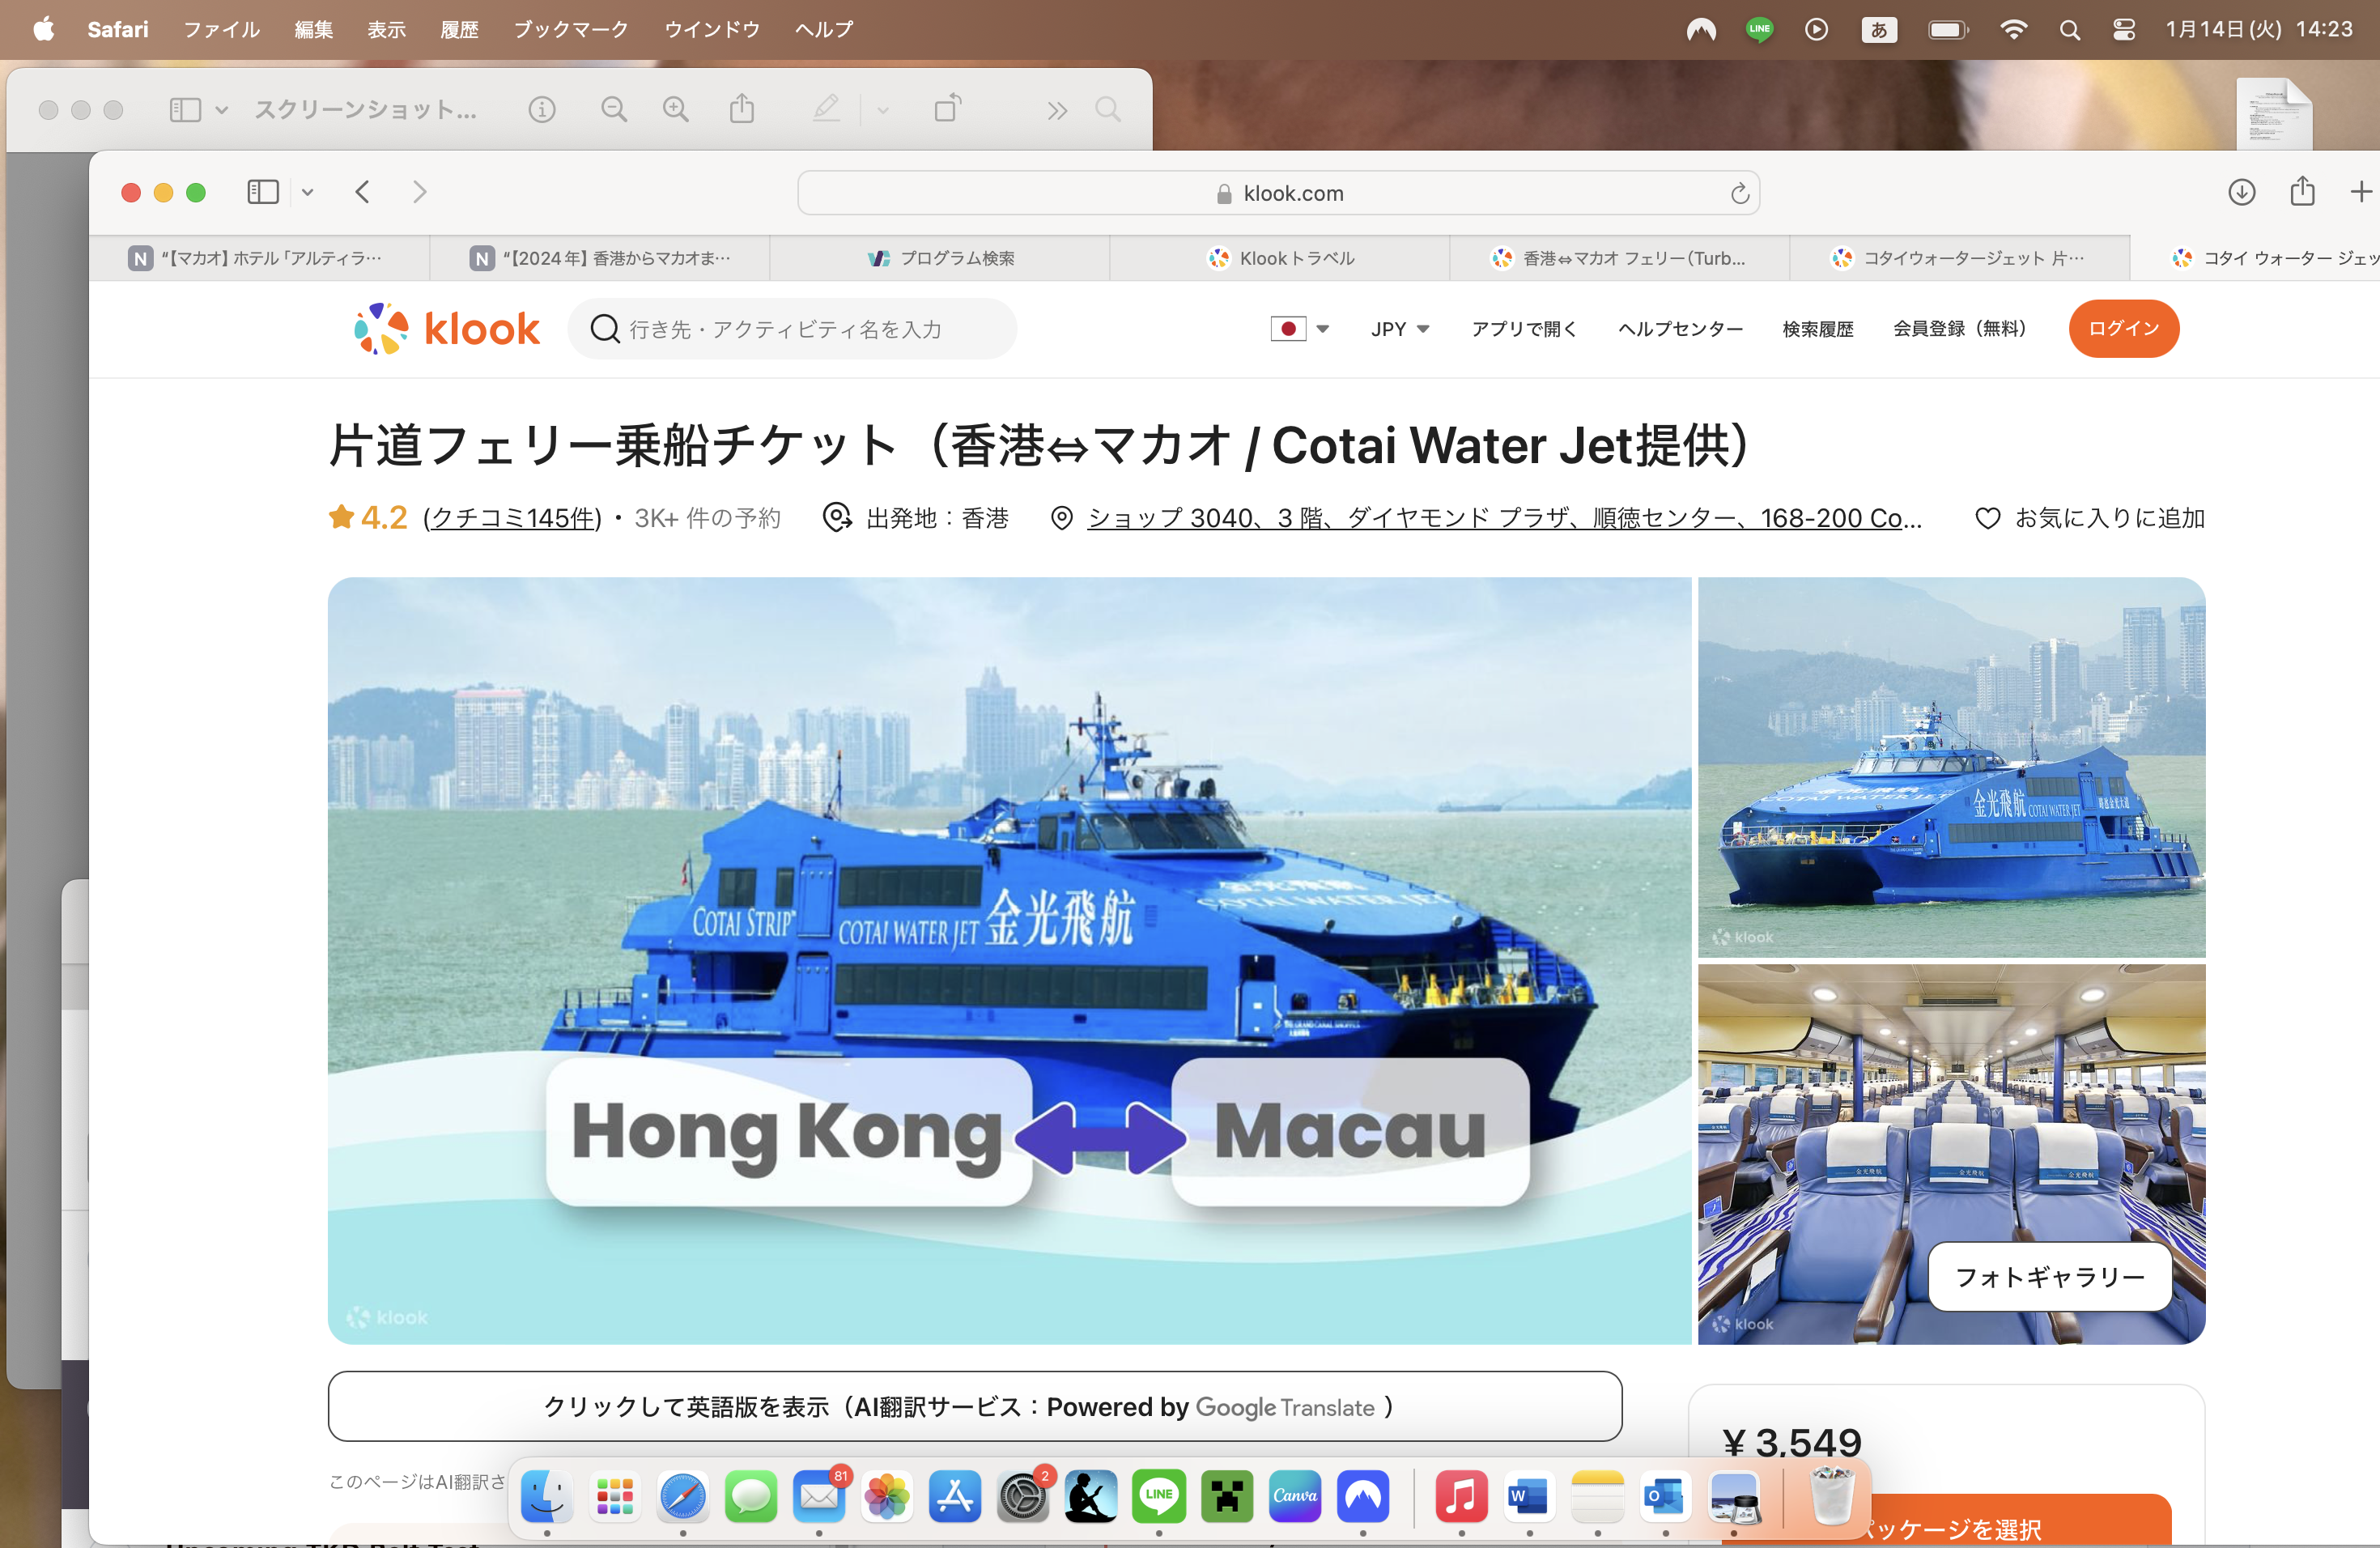The image size is (2380, 1548).
Task: Open Mail from Dock
Action: pos(819,1496)
